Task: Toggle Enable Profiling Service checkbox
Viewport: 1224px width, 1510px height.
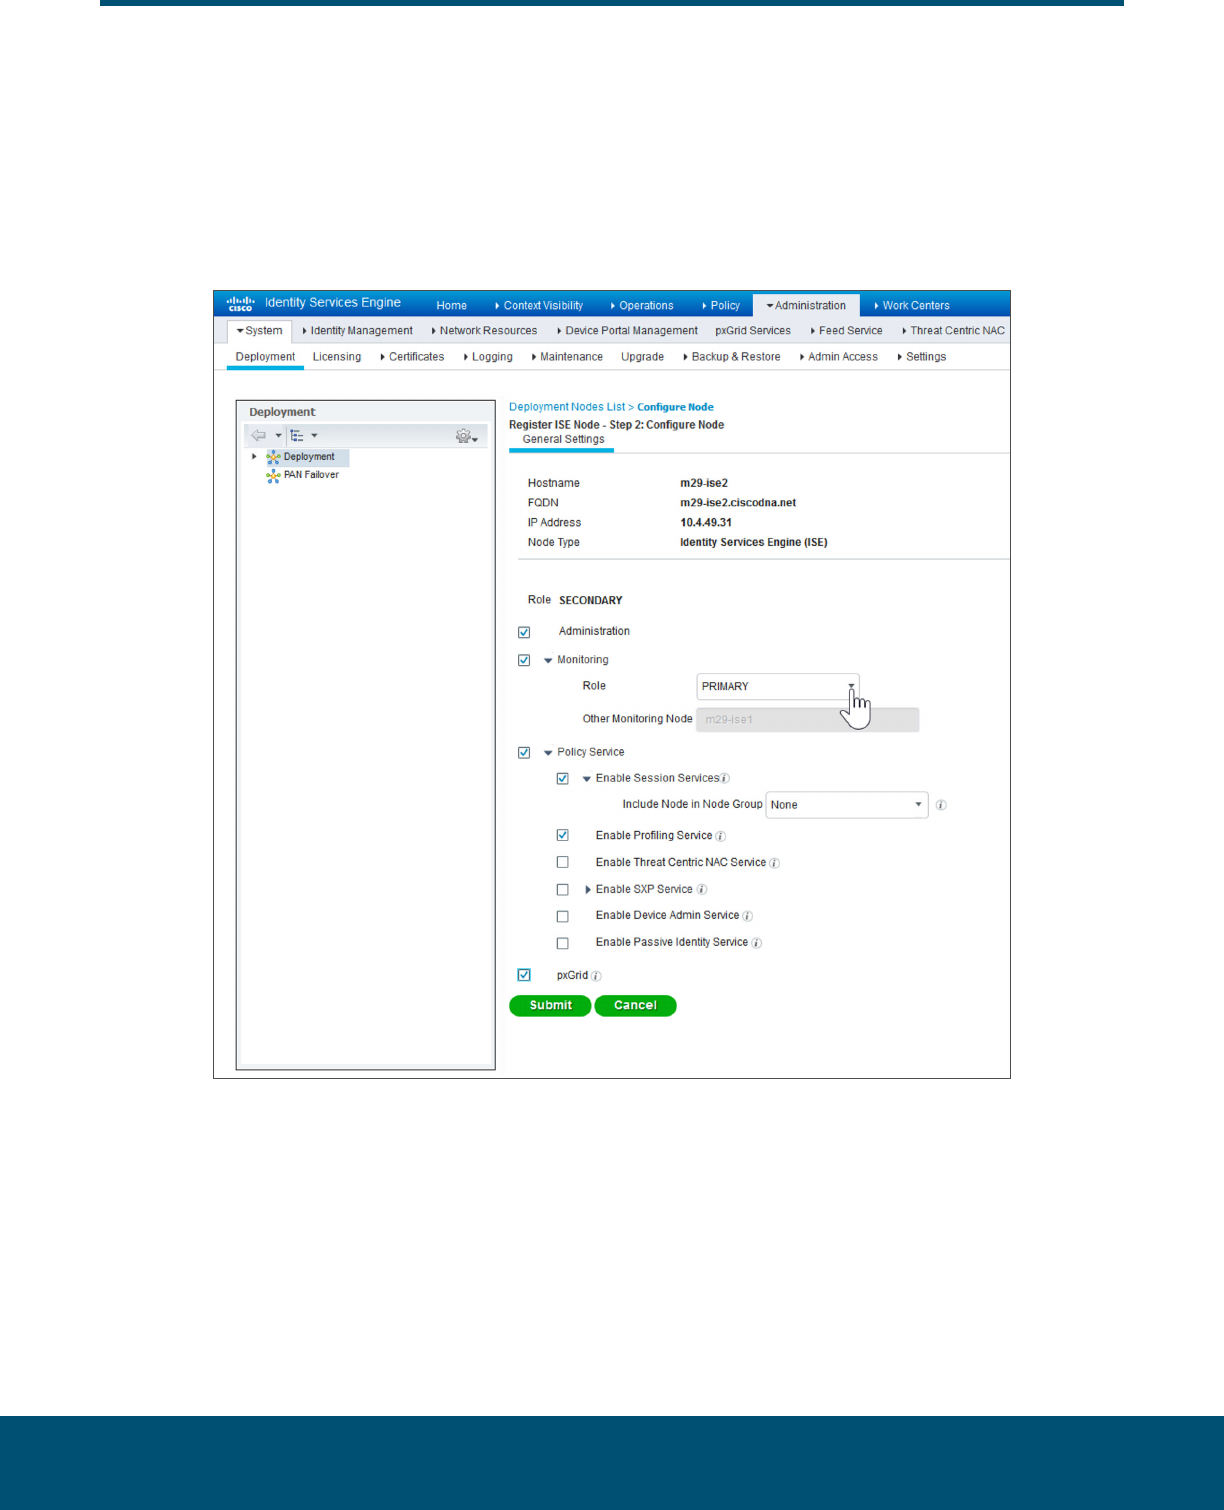Action: pyautogui.click(x=563, y=835)
